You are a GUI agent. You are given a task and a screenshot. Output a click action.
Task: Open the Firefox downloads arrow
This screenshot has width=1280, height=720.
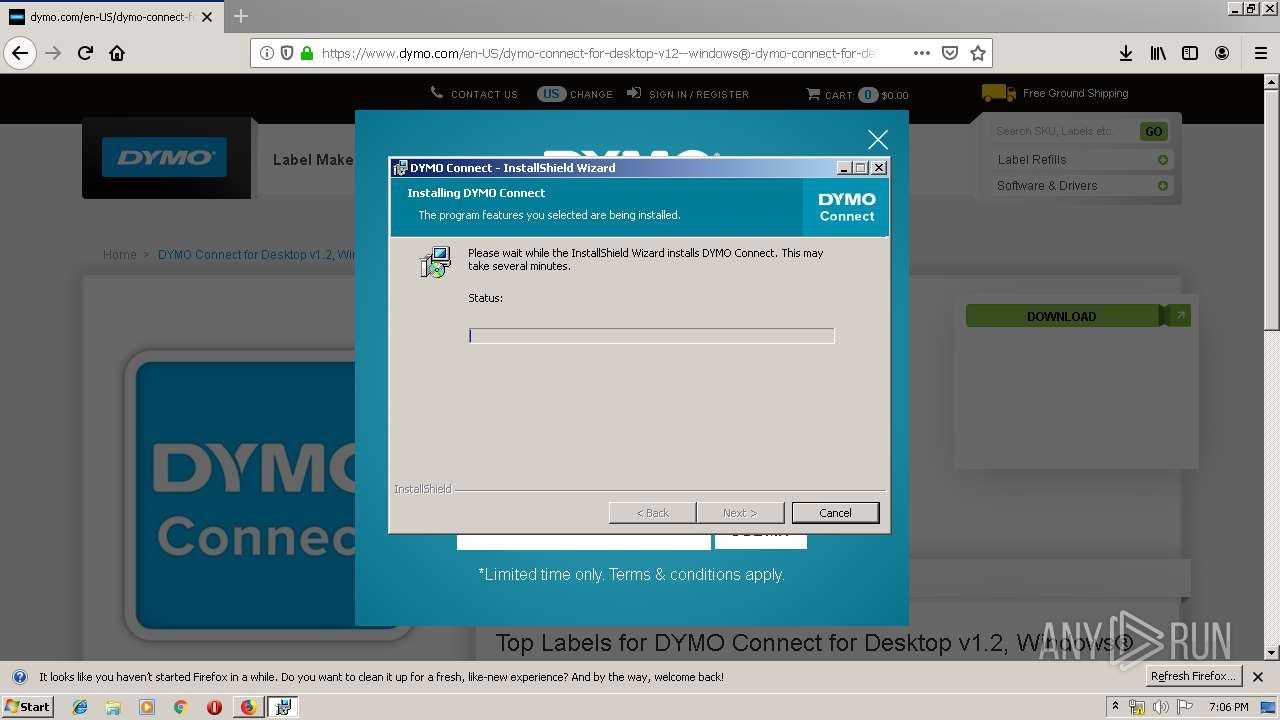pyautogui.click(x=1126, y=53)
